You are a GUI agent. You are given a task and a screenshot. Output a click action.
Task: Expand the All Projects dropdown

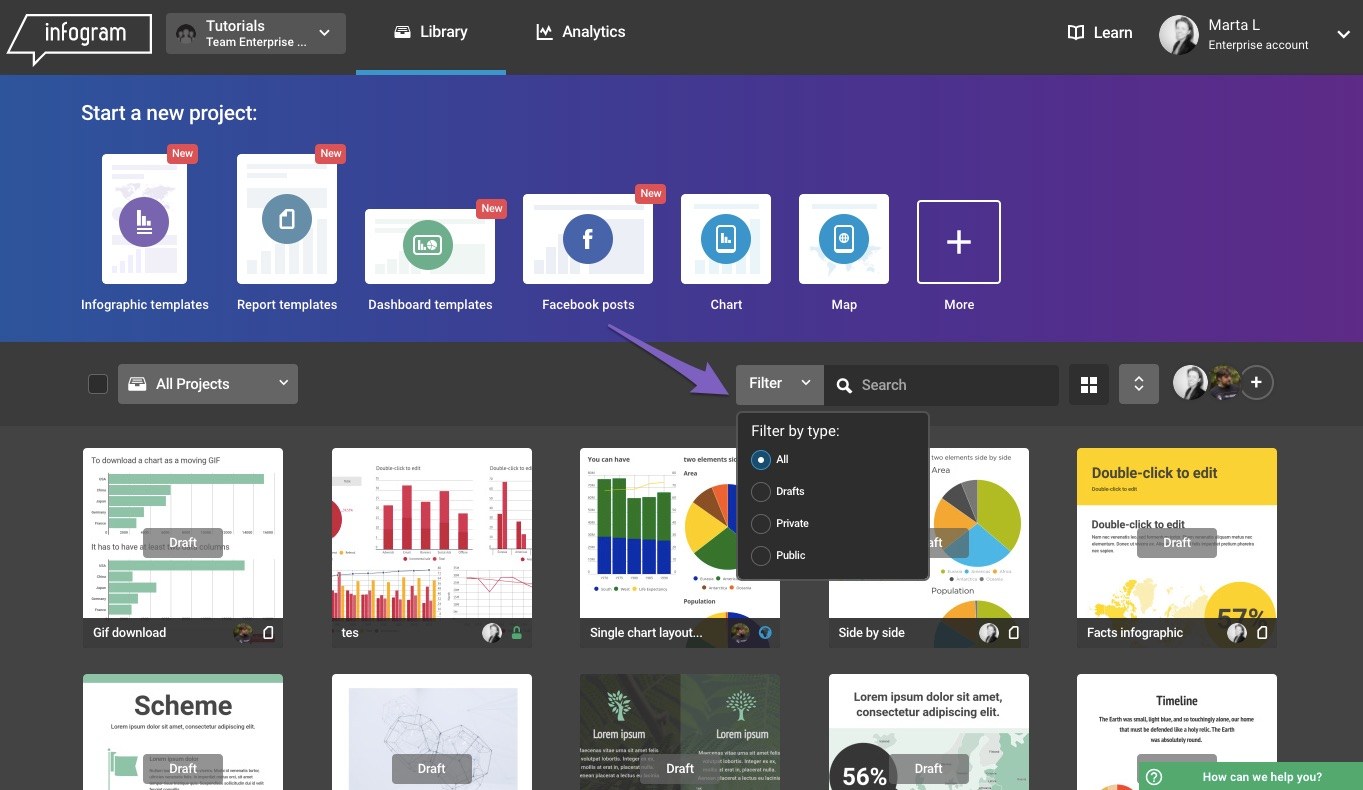point(208,384)
